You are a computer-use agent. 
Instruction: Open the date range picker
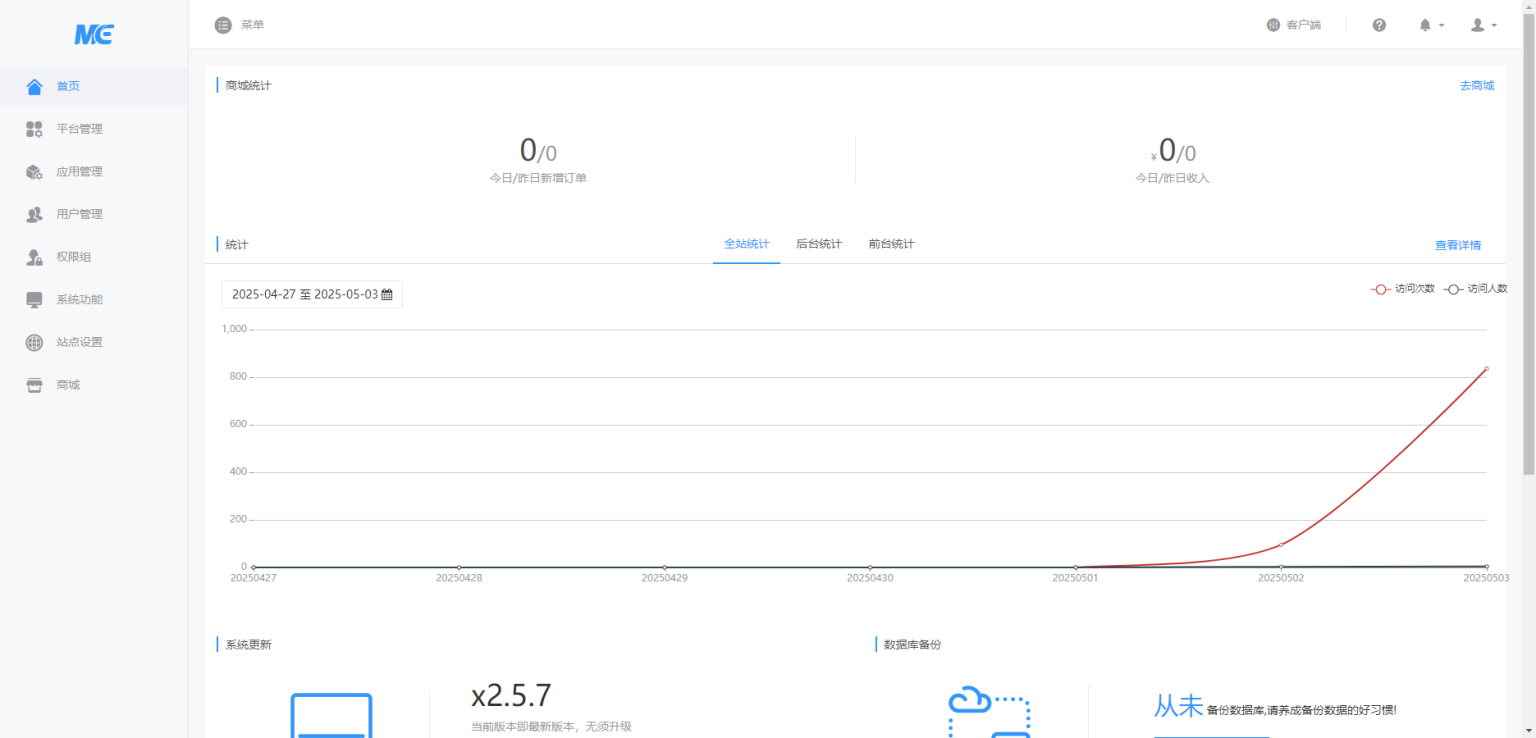tap(311, 295)
